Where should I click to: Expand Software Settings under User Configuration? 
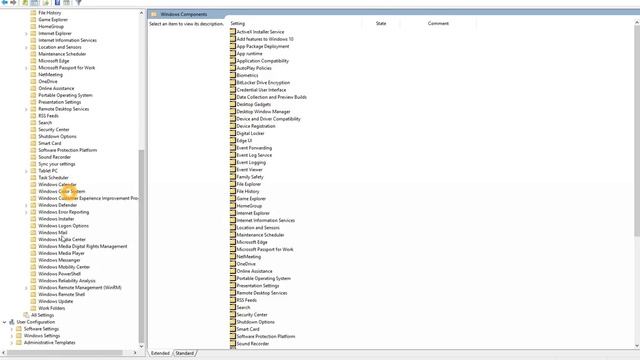[12, 329]
